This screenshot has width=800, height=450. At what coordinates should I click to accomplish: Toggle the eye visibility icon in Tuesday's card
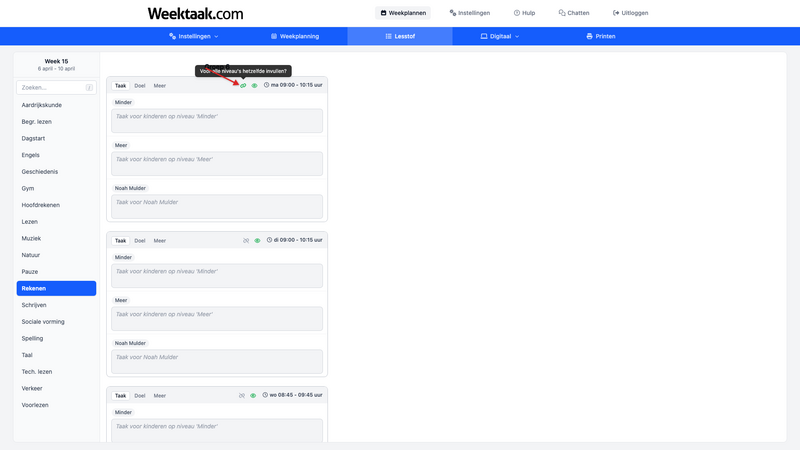tap(257, 240)
